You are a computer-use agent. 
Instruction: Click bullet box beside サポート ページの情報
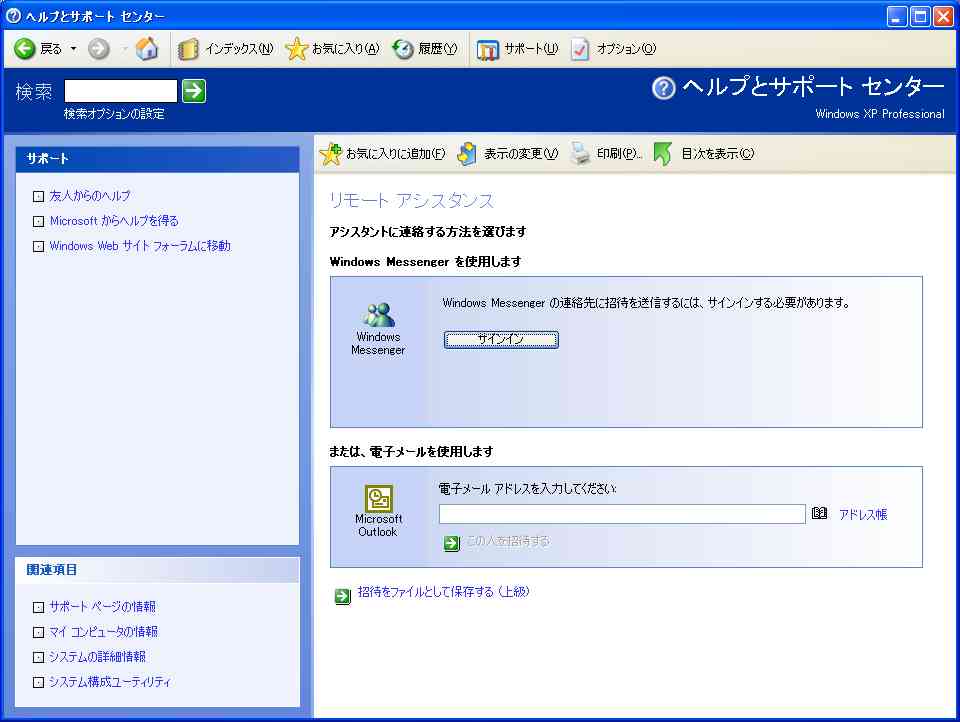coord(39,607)
